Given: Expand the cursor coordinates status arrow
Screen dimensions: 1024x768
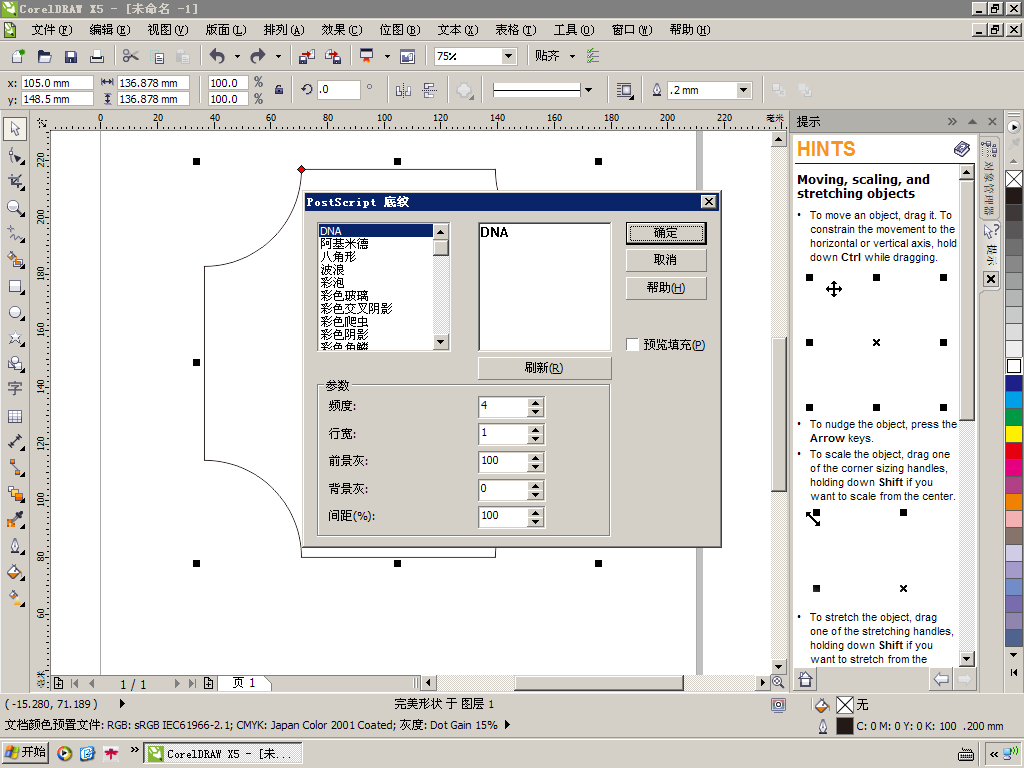Looking at the screenshot, I should pos(122,704).
